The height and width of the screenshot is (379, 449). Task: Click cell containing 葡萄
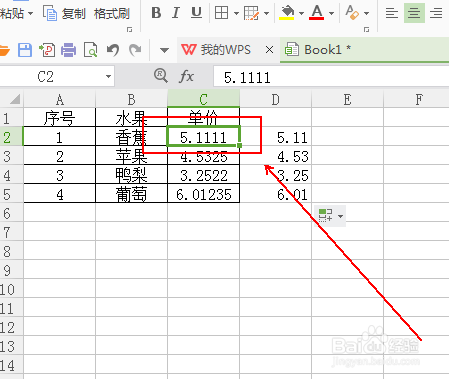click(x=131, y=194)
